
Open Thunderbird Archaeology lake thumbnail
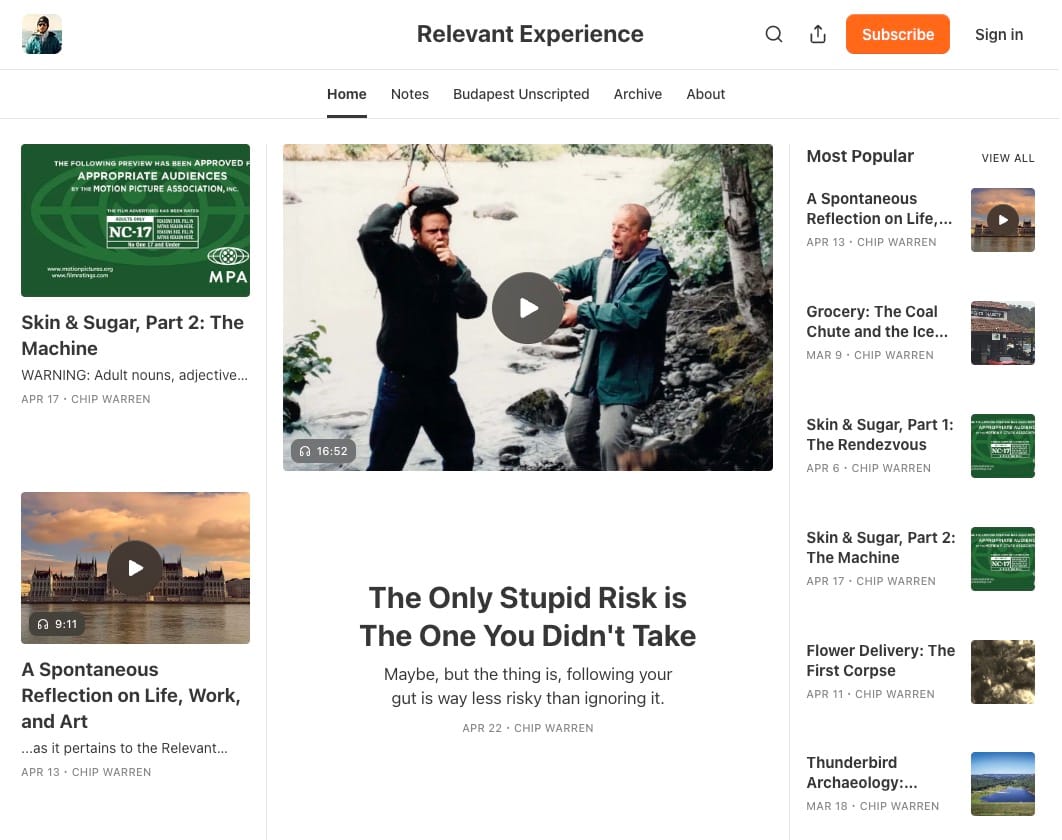[1002, 784]
